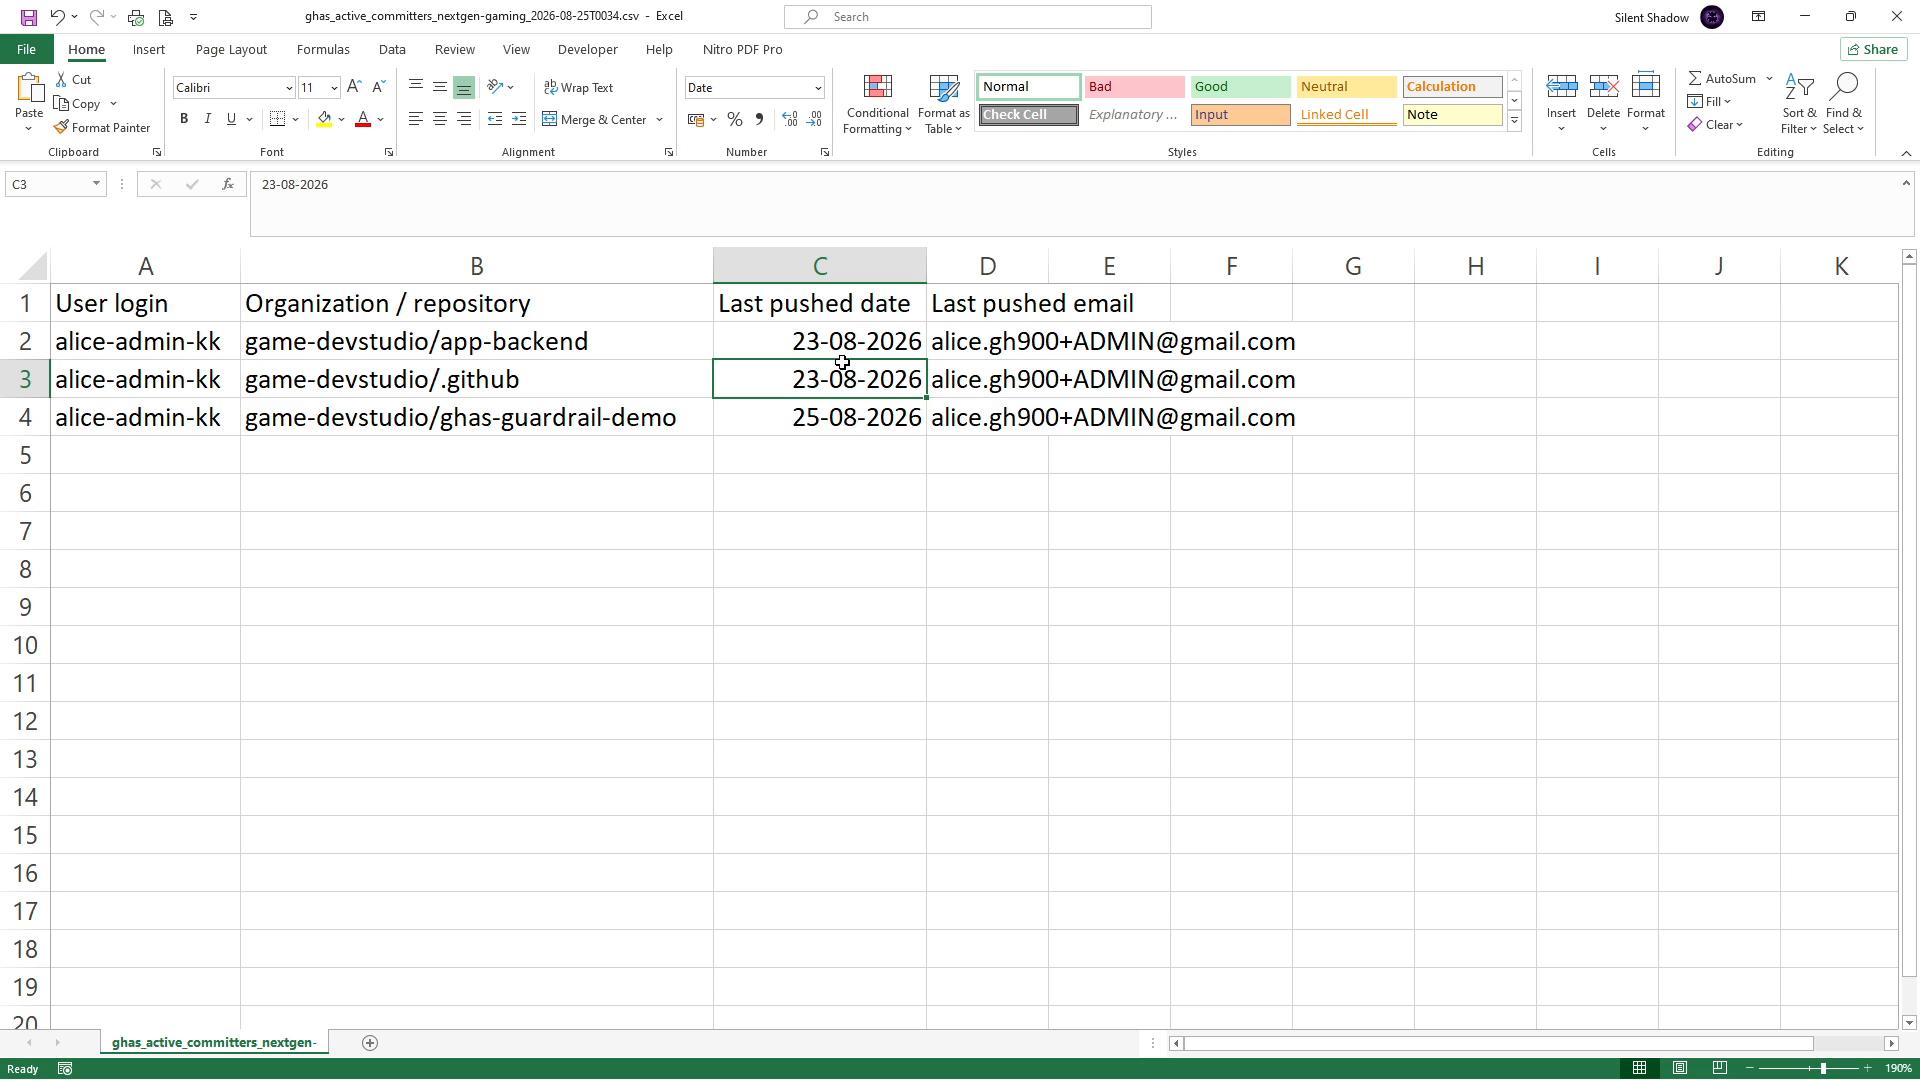Click the Search box in title bar
This screenshot has width=1920, height=1080.
[x=968, y=17]
